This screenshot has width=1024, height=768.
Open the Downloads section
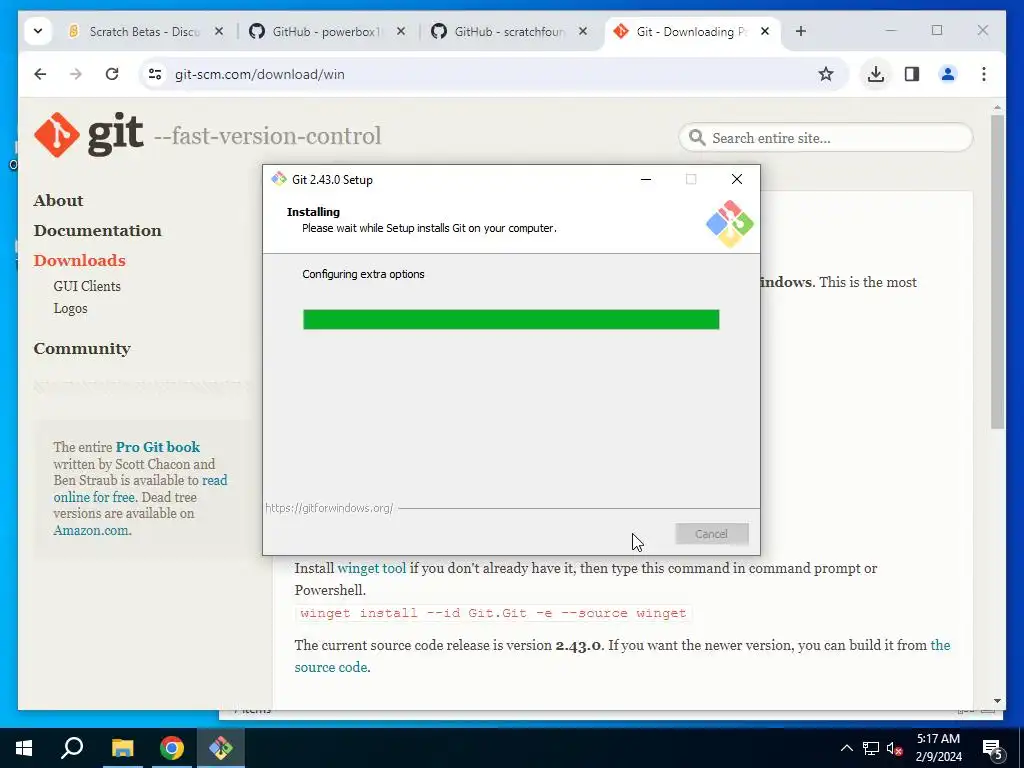(80, 261)
